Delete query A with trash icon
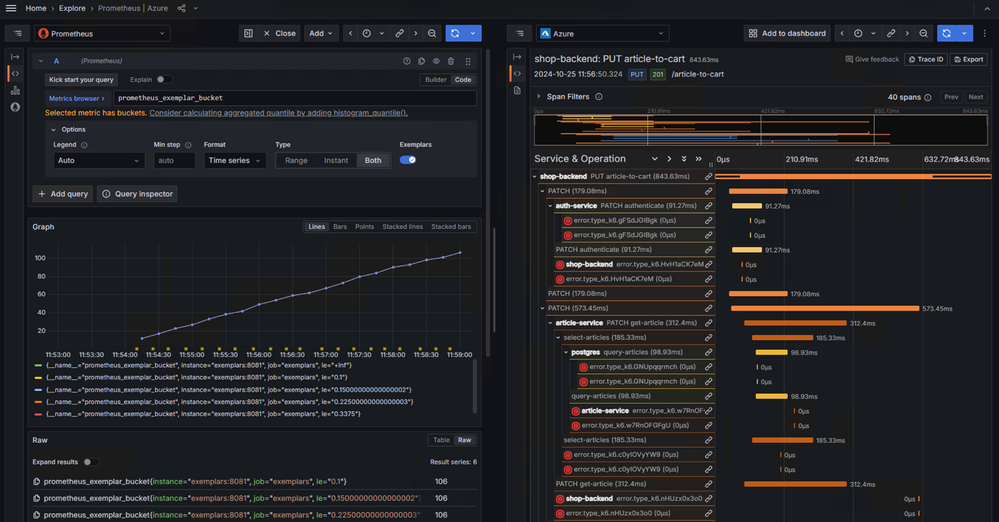The height and width of the screenshot is (522, 999). (x=452, y=61)
